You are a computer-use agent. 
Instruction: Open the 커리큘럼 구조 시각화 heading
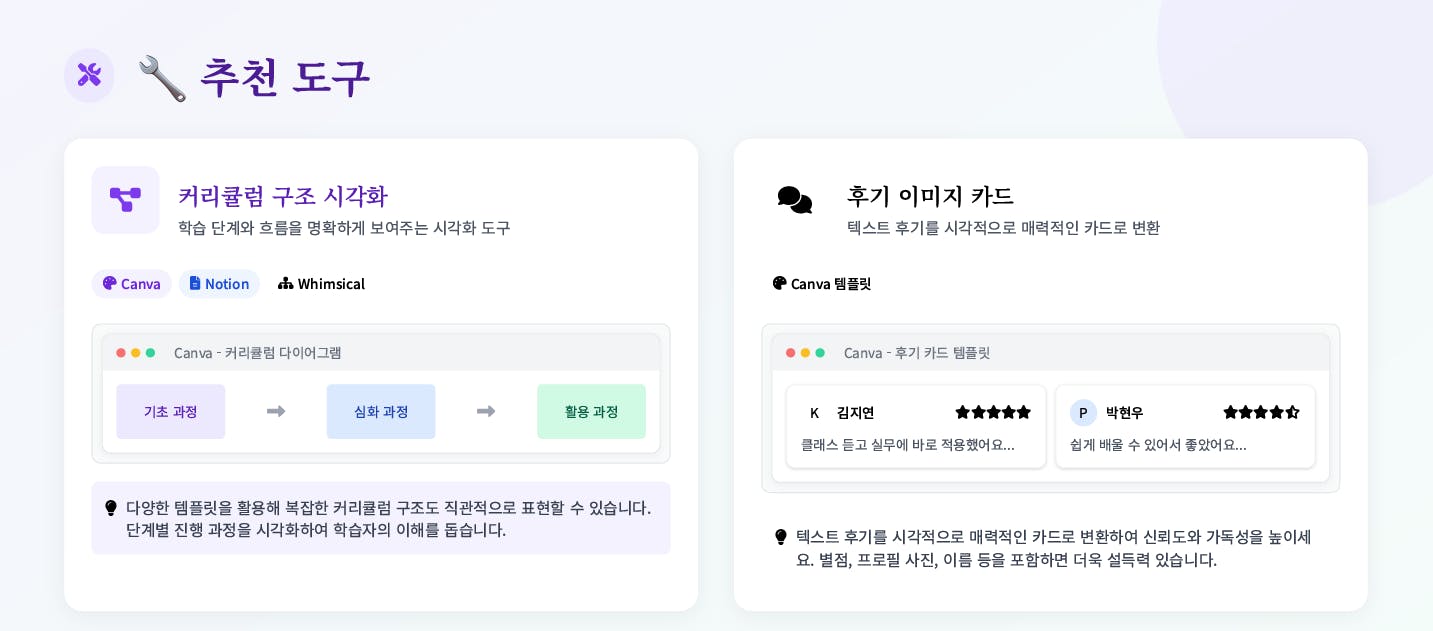point(283,196)
